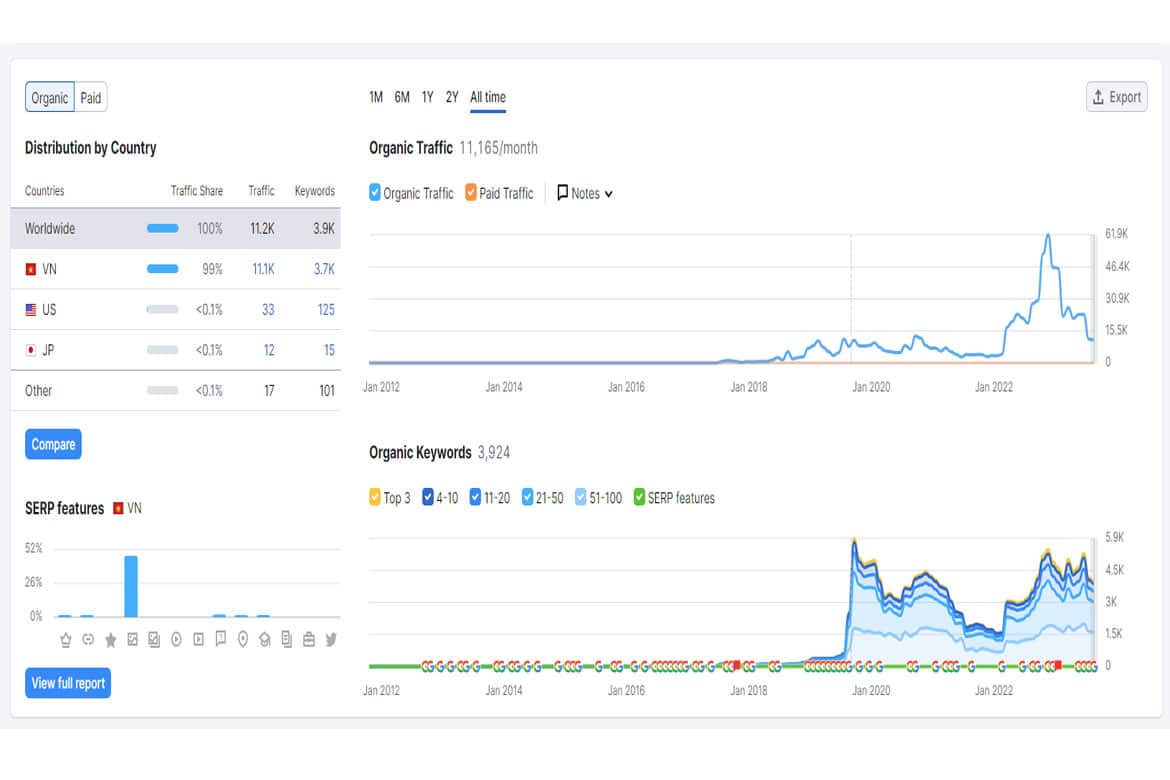Click the crown featured snippet SERP icon
1170x780 pixels.
66,640
